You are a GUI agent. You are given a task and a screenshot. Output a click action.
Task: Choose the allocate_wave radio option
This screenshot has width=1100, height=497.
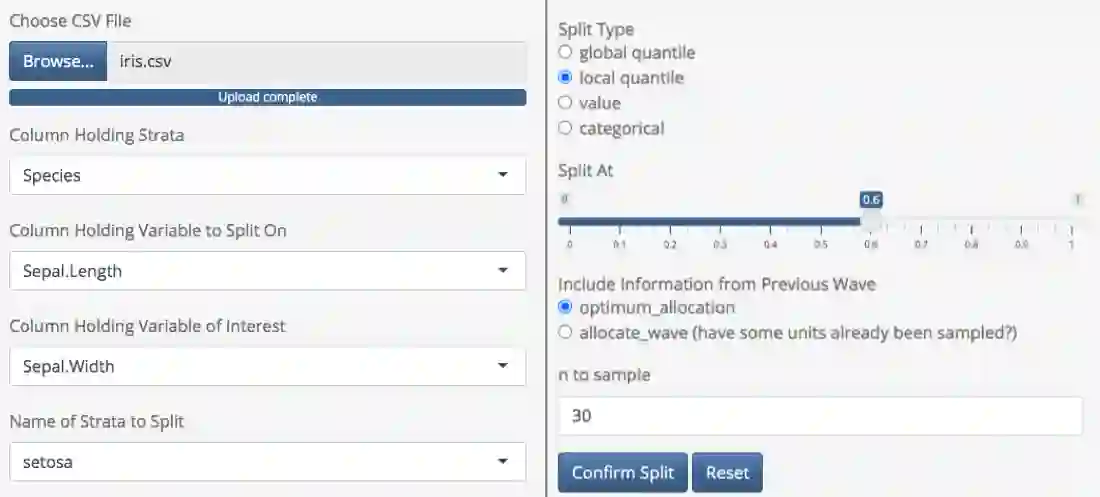click(x=566, y=332)
